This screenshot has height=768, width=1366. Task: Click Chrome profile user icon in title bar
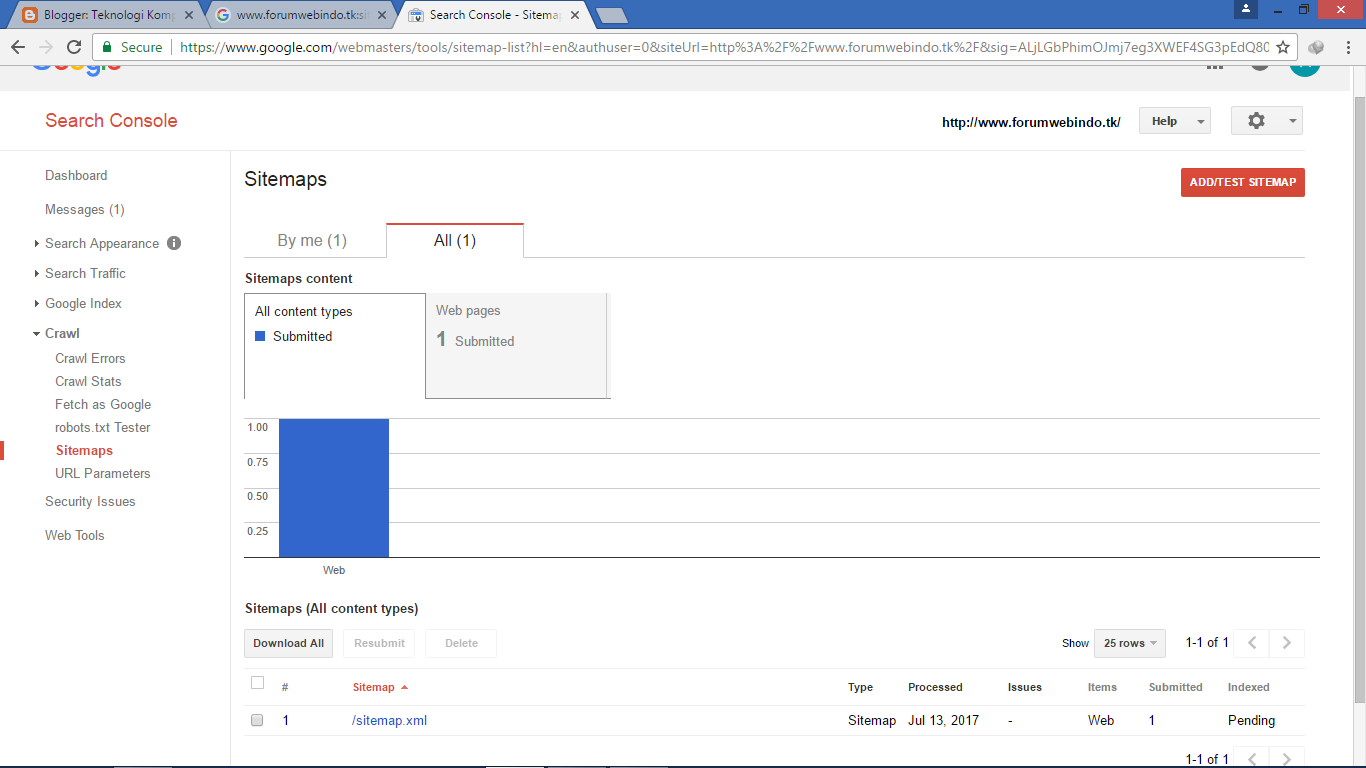pyautogui.click(x=1246, y=9)
